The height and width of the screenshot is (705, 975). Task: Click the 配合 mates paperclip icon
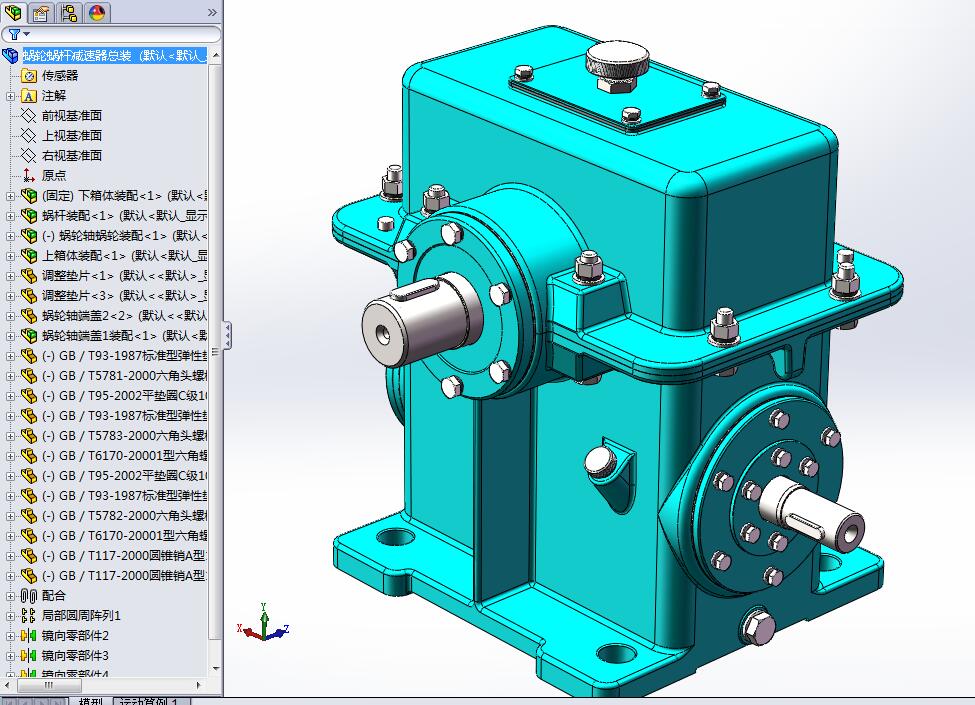click(x=29, y=596)
